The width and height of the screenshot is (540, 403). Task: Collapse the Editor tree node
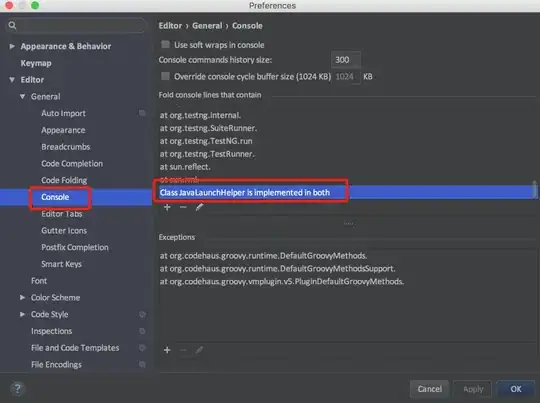pos(12,80)
